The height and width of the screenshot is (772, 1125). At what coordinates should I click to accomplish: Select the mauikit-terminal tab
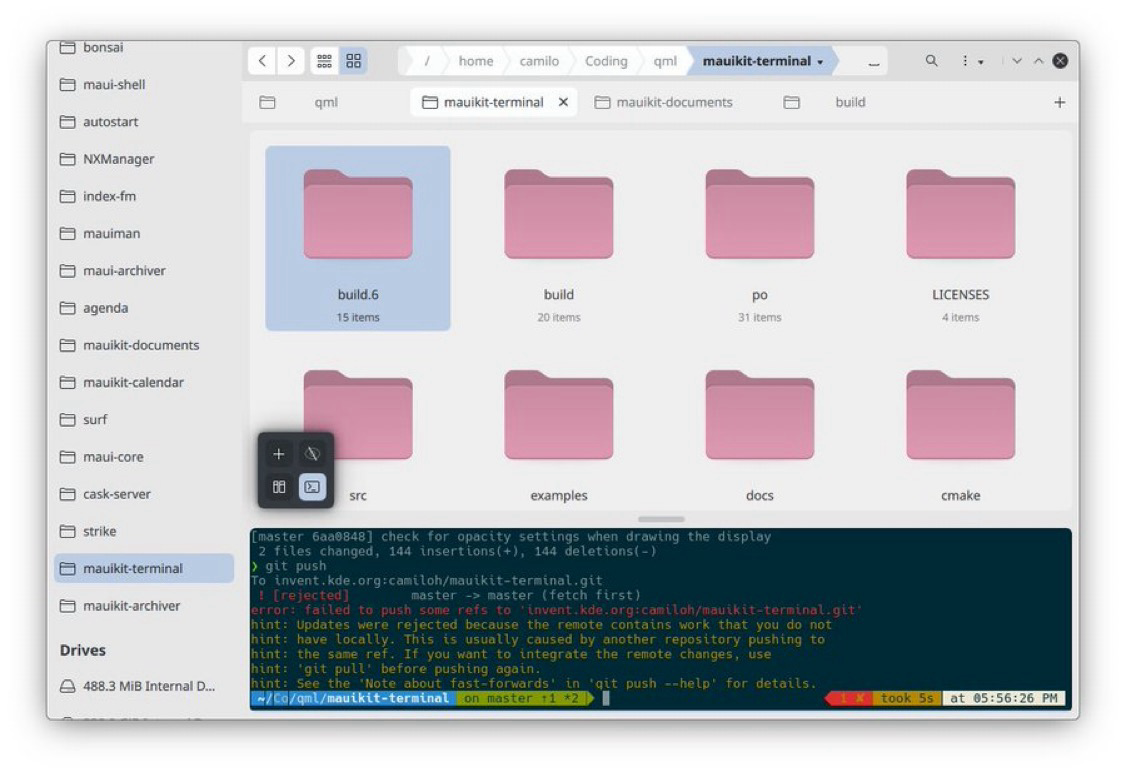click(x=493, y=102)
